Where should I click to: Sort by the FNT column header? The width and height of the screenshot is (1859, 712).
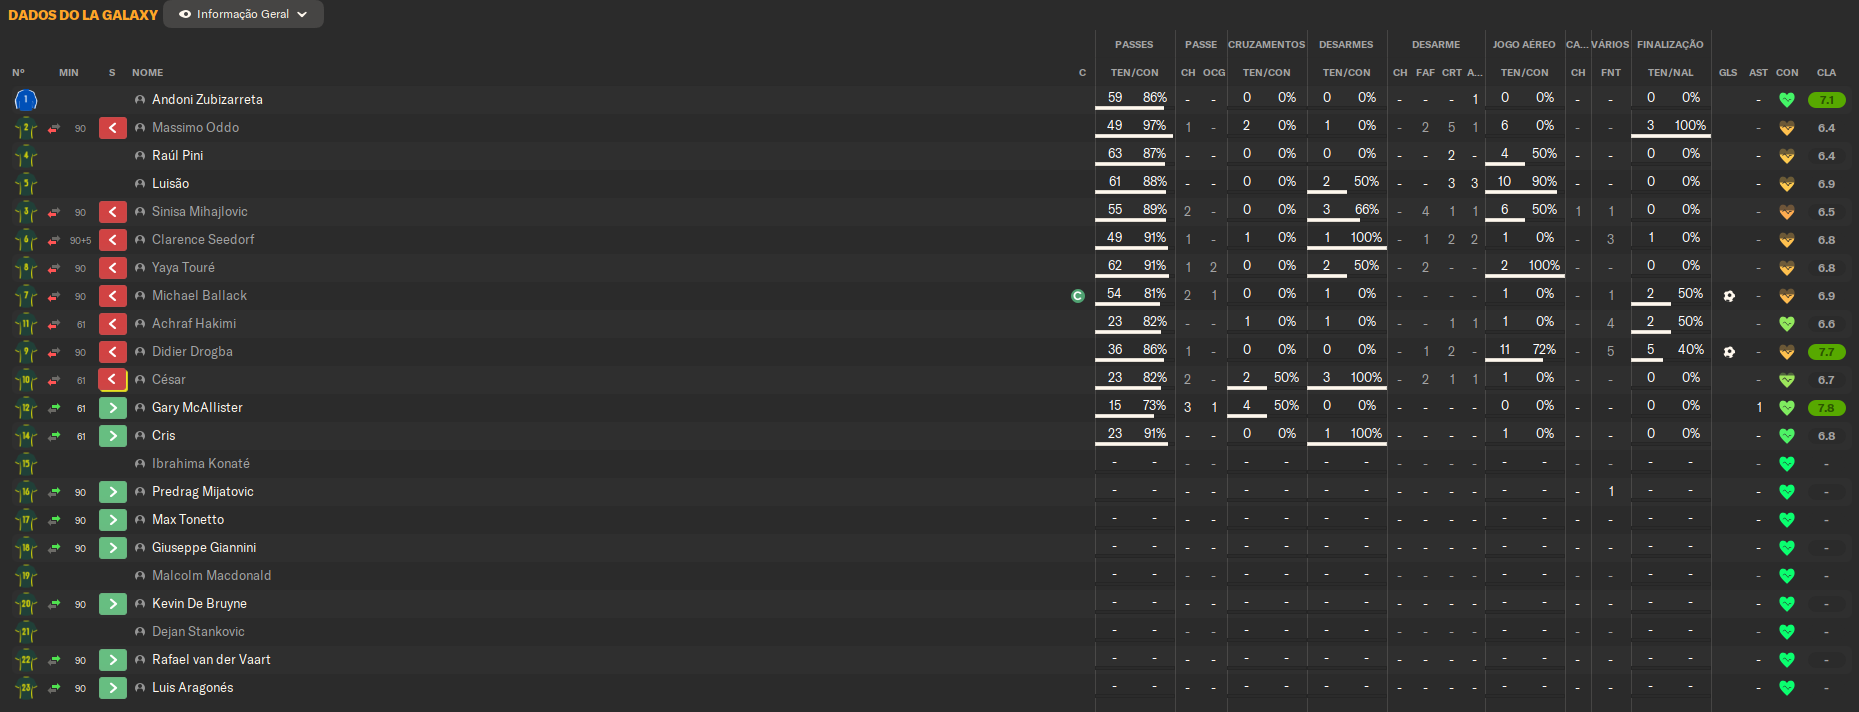tap(1610, 73)
